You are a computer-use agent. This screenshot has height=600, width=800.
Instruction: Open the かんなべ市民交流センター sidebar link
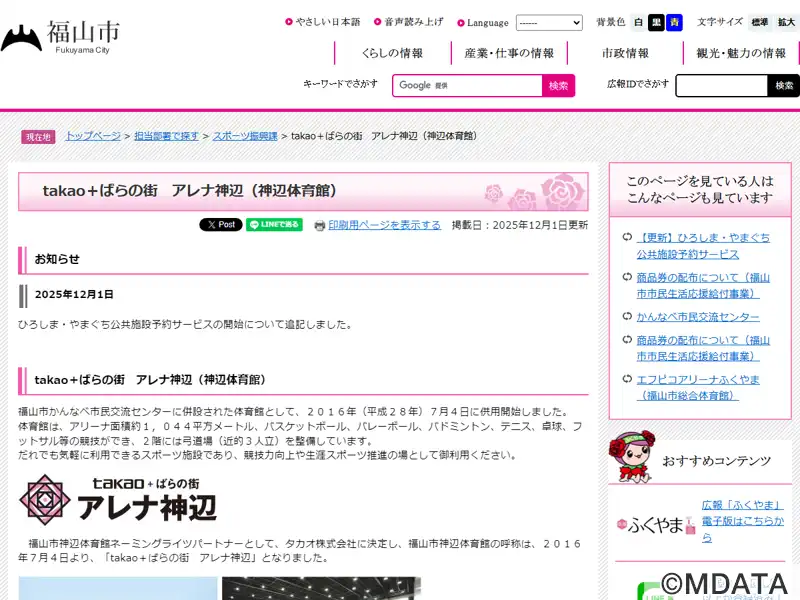click(698, 317)
